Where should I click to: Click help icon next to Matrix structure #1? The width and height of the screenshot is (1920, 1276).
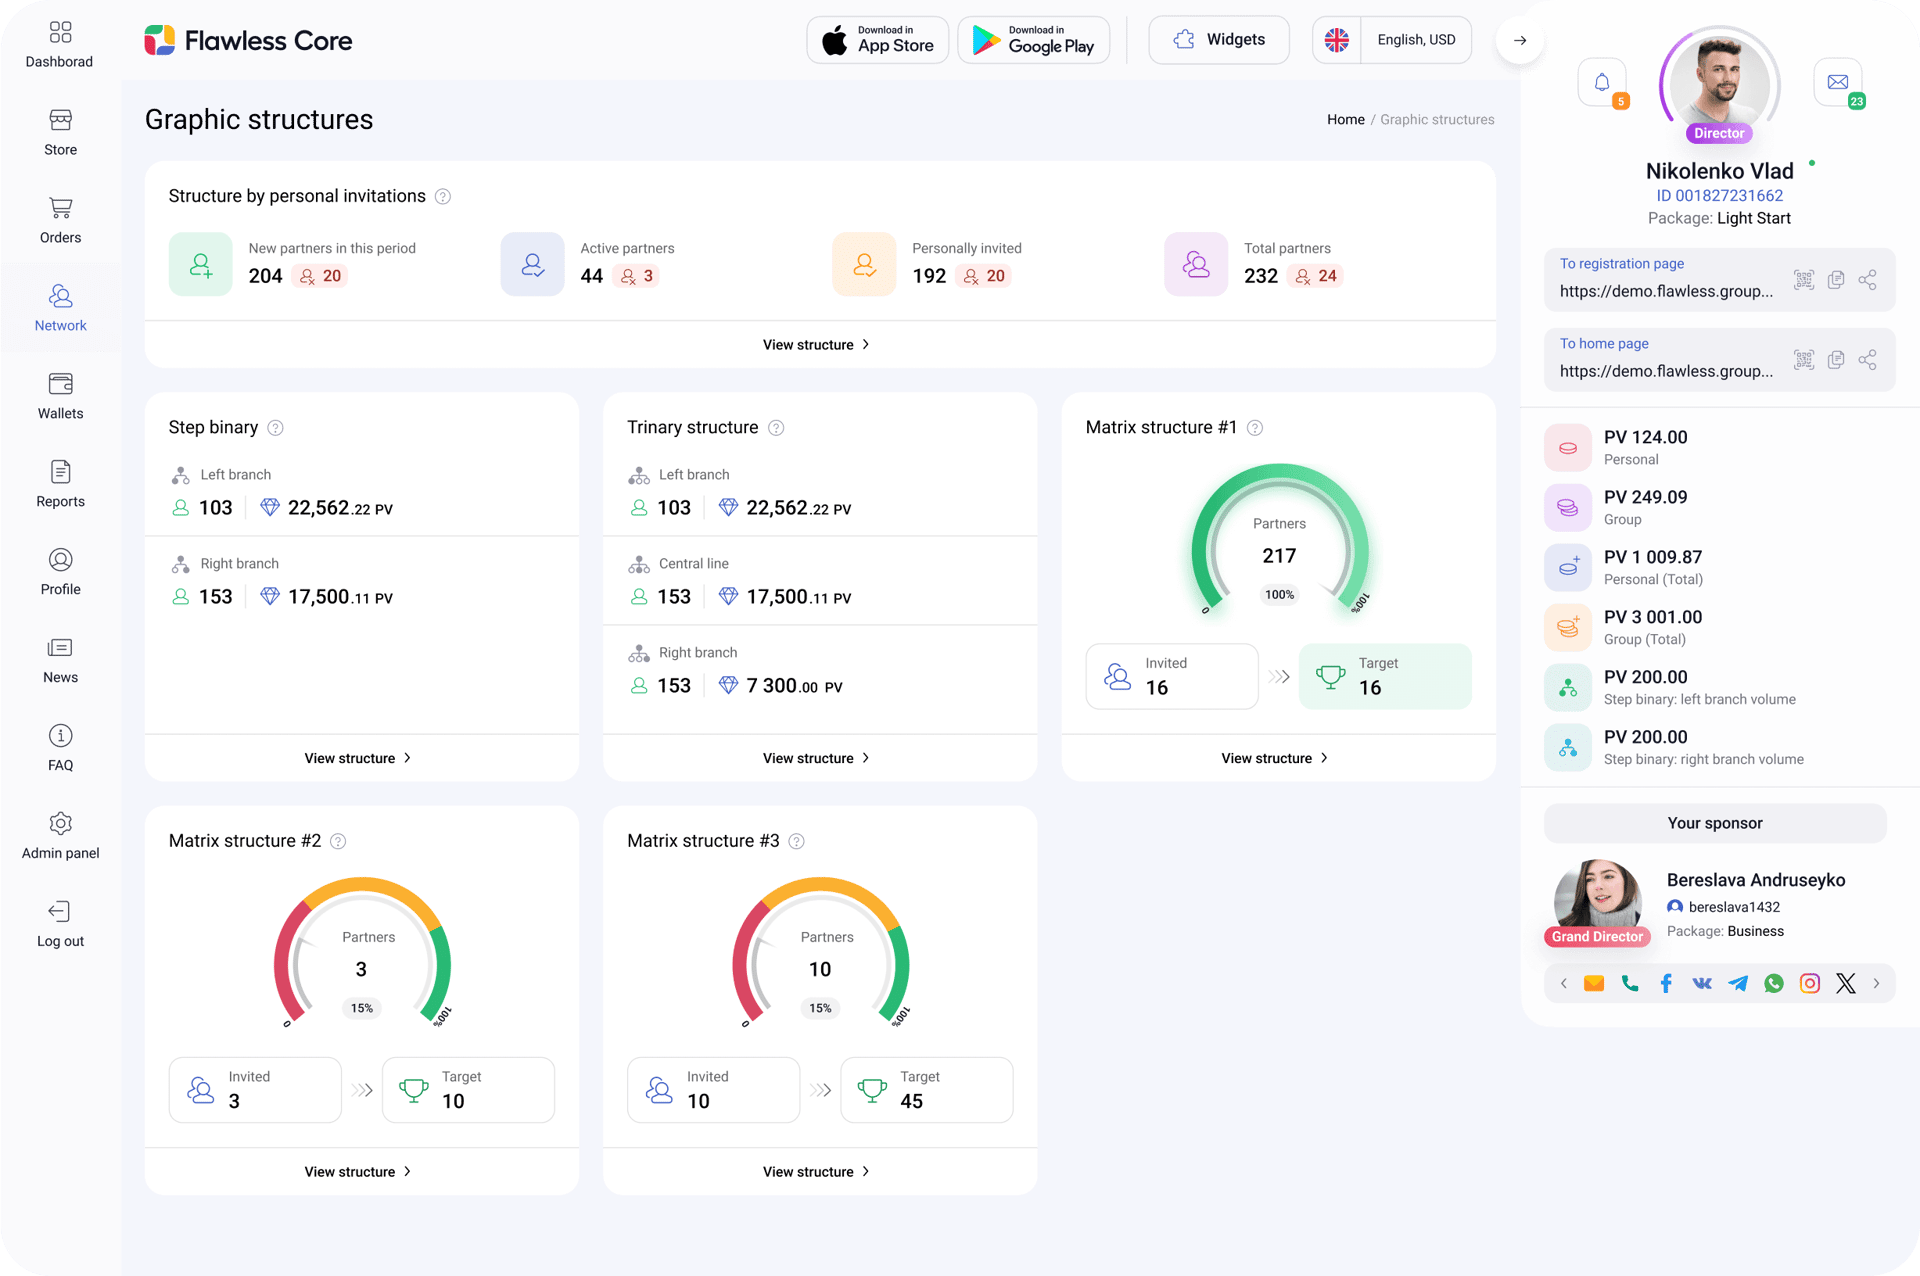tap(1255, 428)
